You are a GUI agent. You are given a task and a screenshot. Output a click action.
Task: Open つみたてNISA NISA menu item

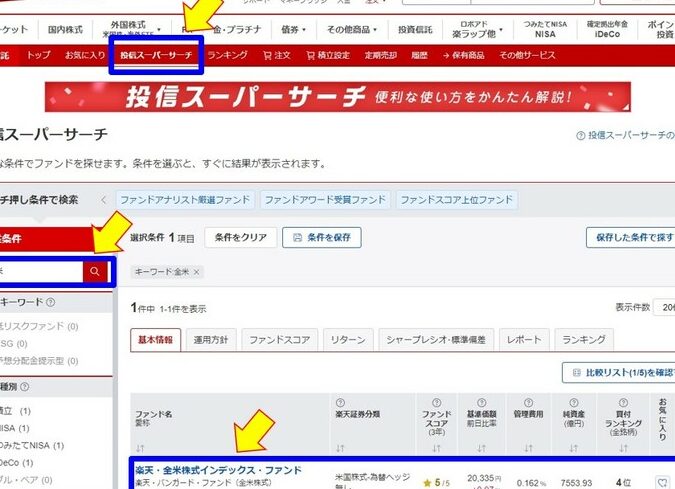pyautogui.click(x=545, y=29)
